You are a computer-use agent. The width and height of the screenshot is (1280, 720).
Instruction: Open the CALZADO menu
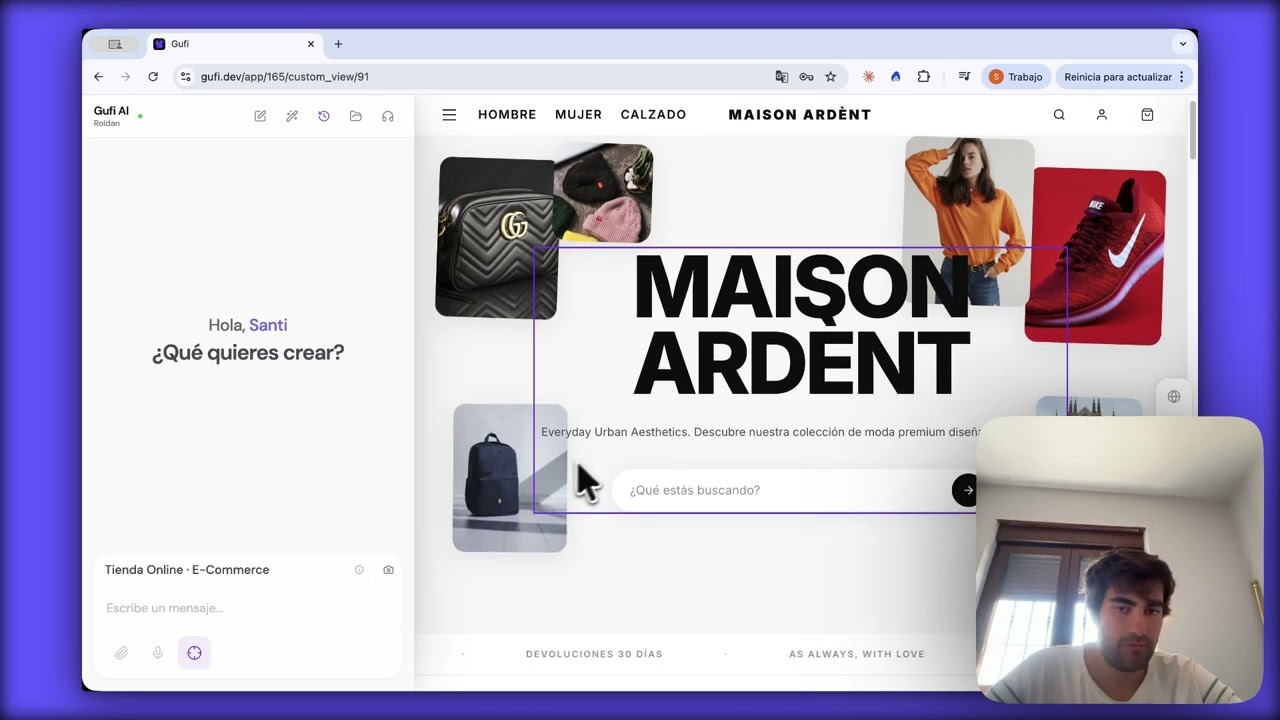coord(653,115)
